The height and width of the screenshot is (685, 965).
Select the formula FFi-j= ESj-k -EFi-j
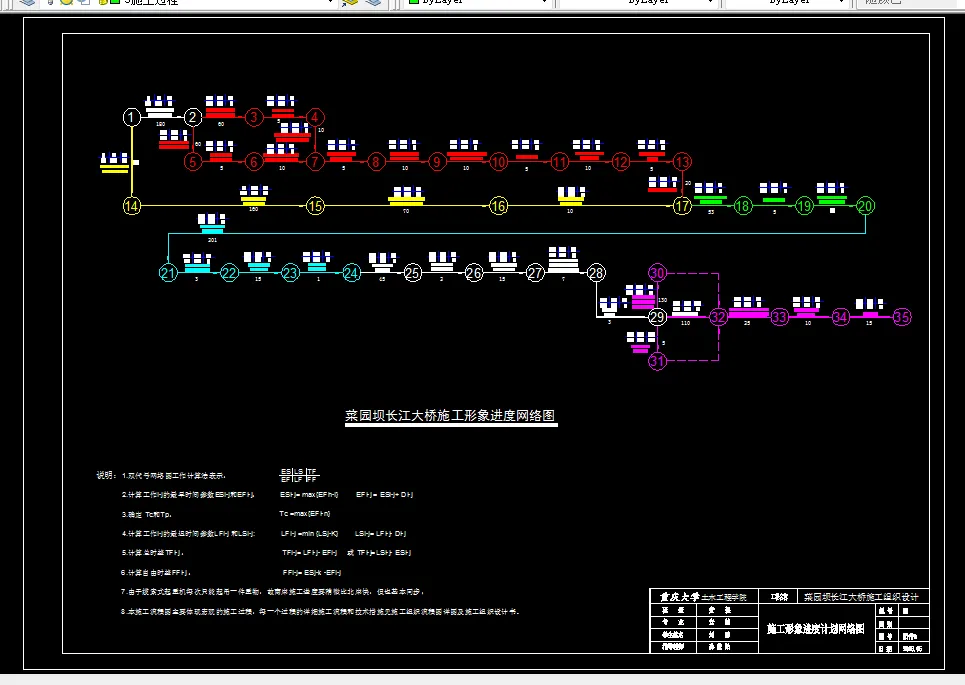(x=311, y=572)
